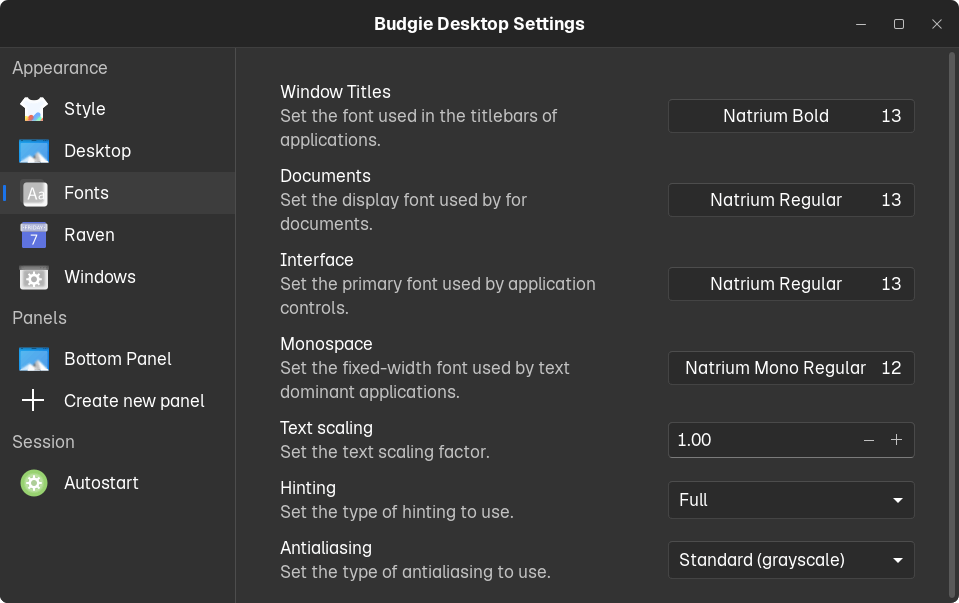The height and width of the screenshot is (603, 959).
Task: Go to the Raven settings page
Action: (89, 235)
